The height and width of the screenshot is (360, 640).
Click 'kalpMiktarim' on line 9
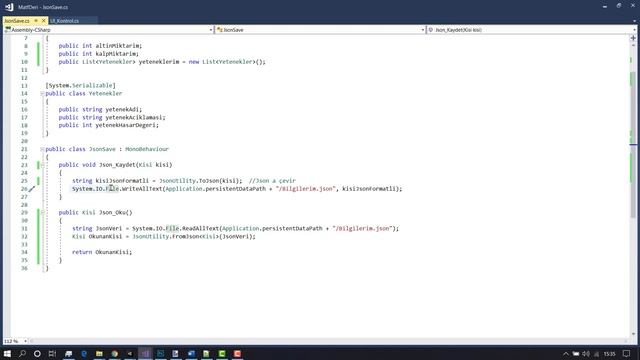tap(117, 54)
